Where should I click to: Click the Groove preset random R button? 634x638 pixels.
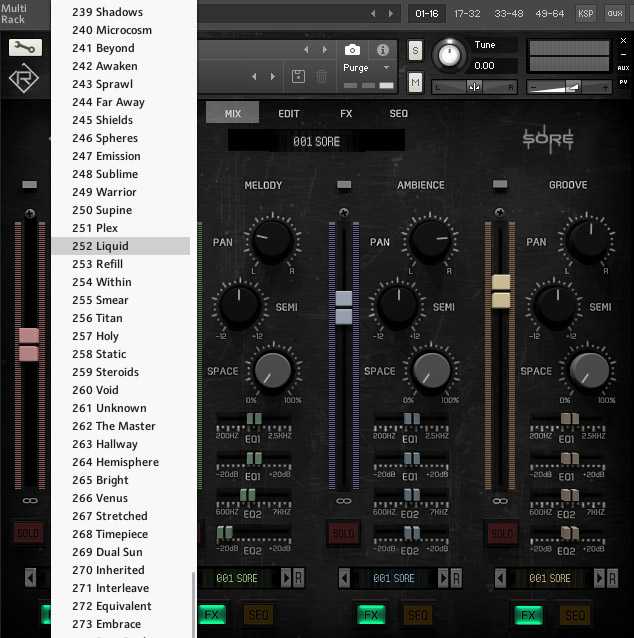coord(612,578)
